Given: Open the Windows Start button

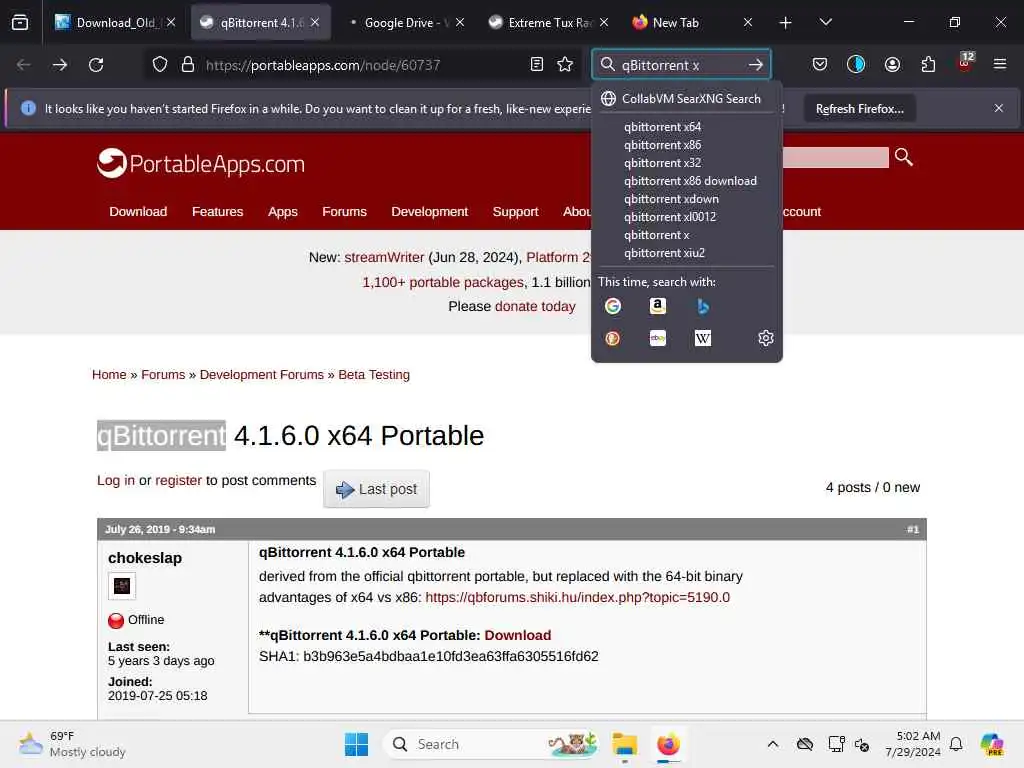Looking at the screenshot, I should (x=356, y=744).
